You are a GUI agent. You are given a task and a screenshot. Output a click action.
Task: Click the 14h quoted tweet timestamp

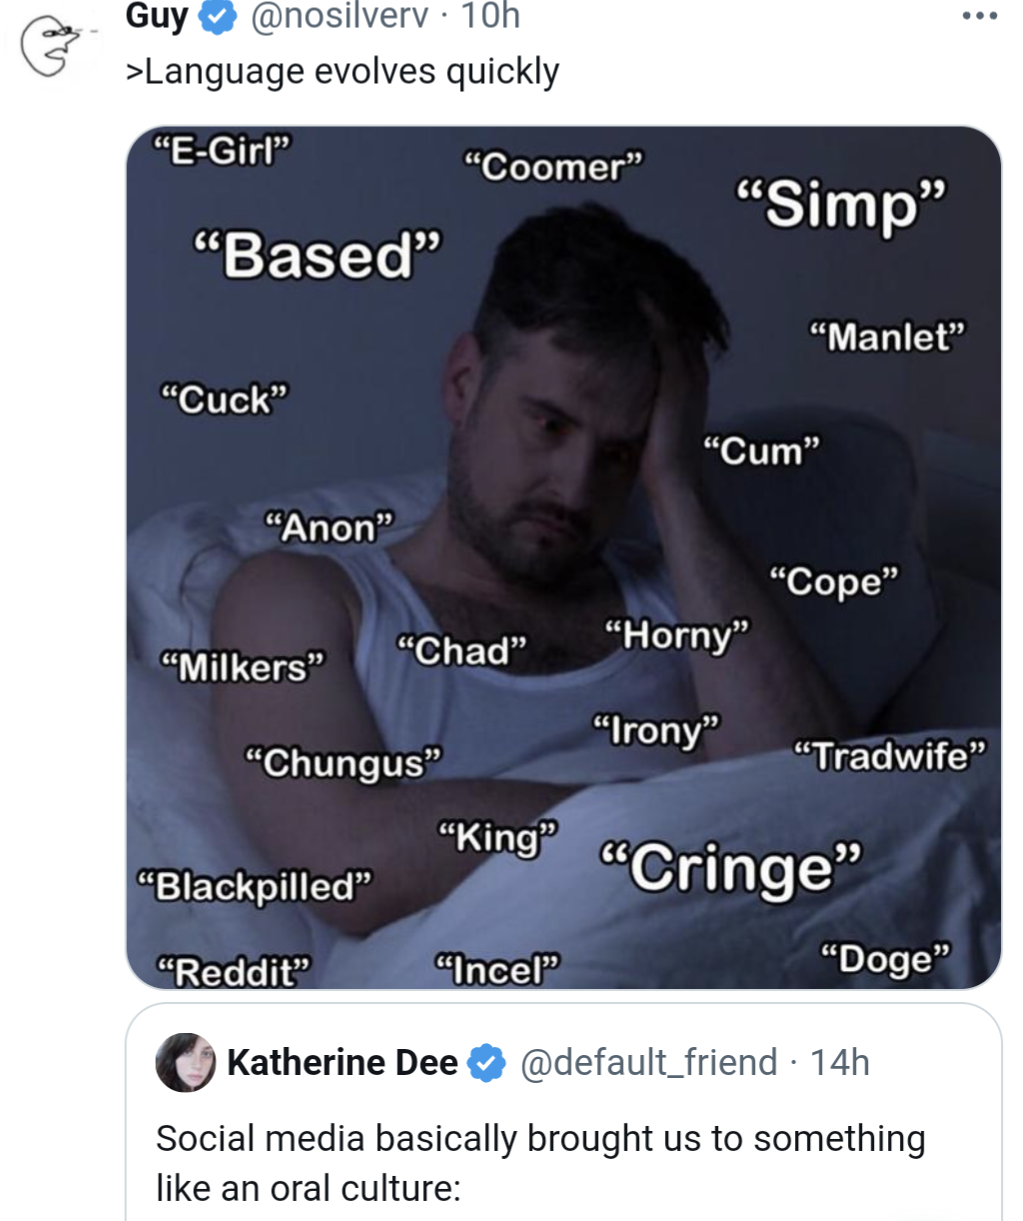[839, 1062]
